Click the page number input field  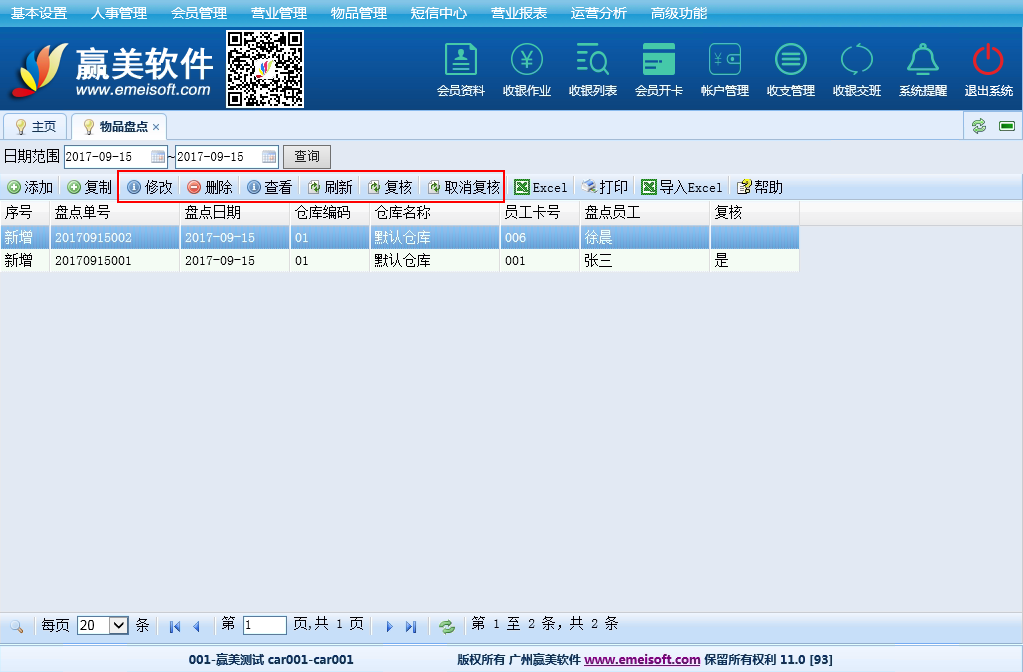click(264, 626)
